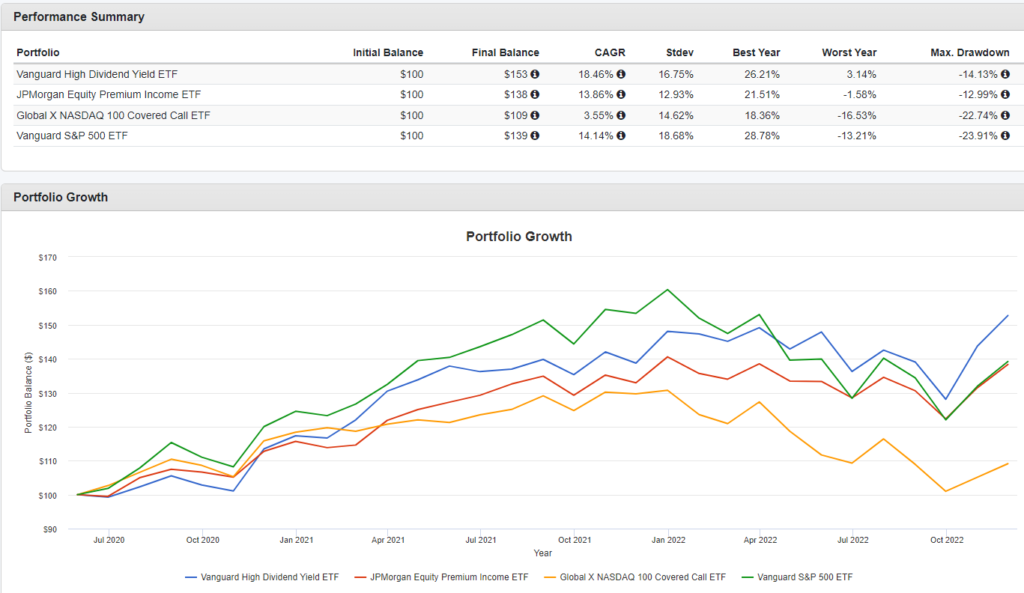This screenshot has height=593, width=1024.
Task: Toggle Global X NASDAQ 100 Covered Call legend entry
Action: pyautogui.click(x=635, y=577)
